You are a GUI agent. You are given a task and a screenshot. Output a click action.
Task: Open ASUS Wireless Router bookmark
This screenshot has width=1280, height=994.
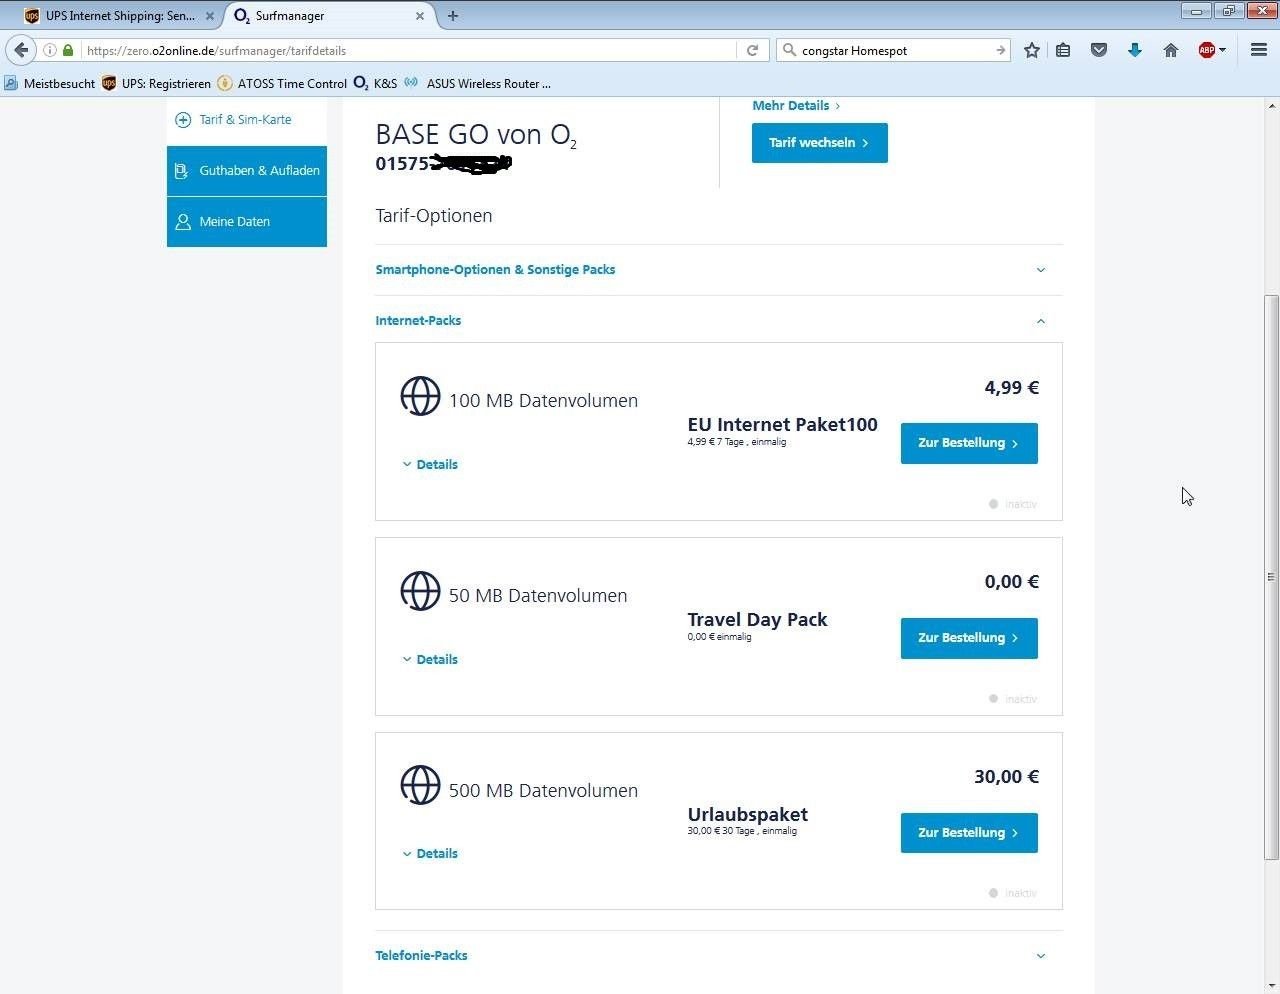pos(478,84)
